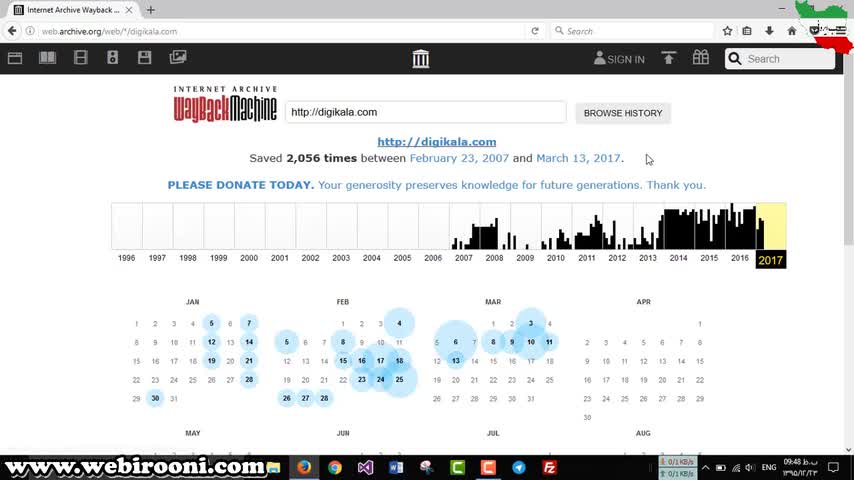Open the January 5 snapshot

211,324
